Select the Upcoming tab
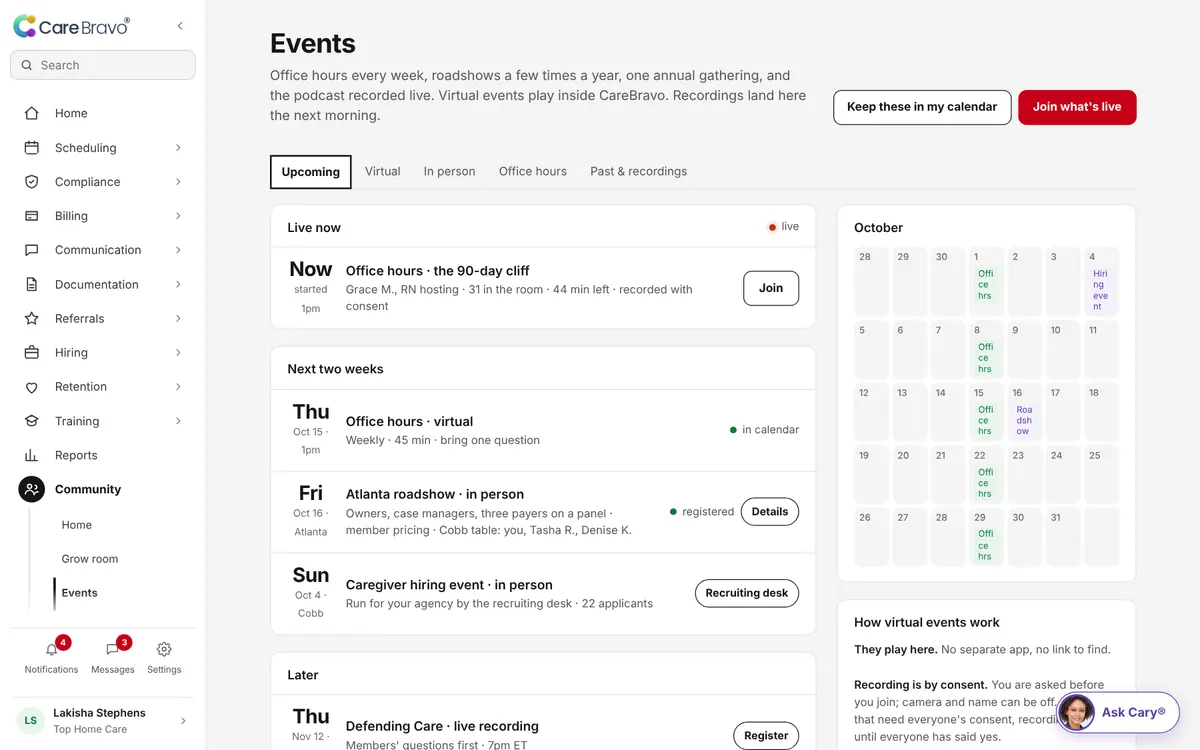The width and height of the screenshot is (1200, 750). click(x=310, y=171)
